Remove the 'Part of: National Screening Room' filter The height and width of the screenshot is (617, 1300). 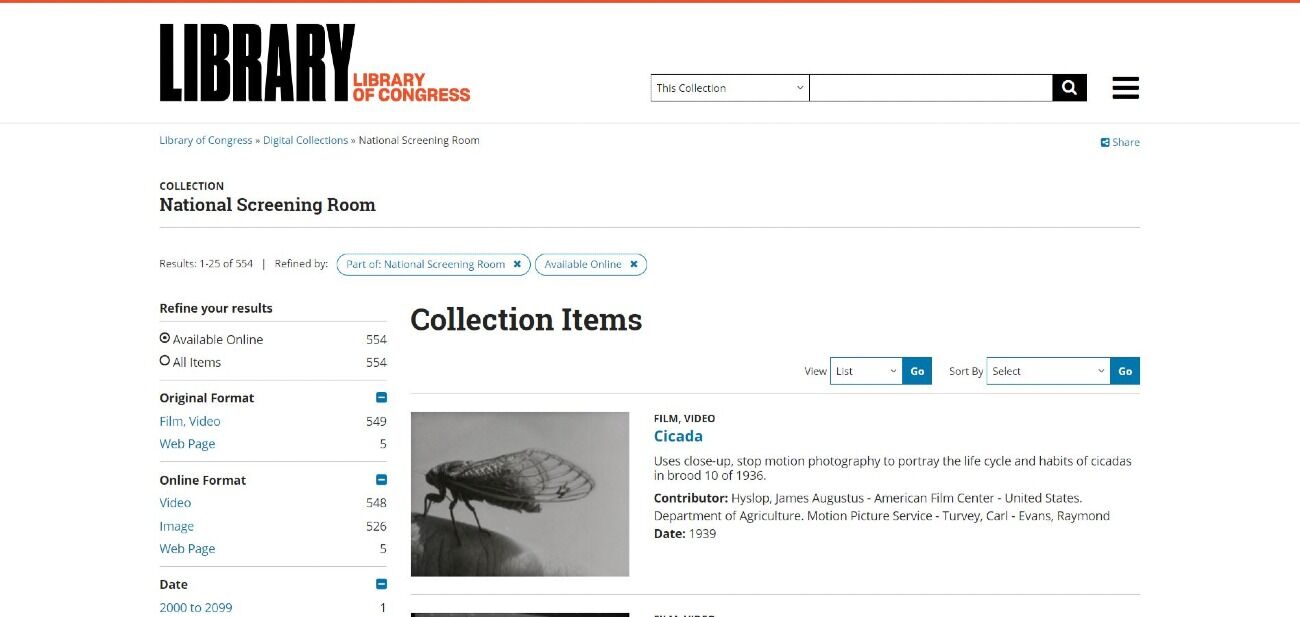[x=517, y=264]
